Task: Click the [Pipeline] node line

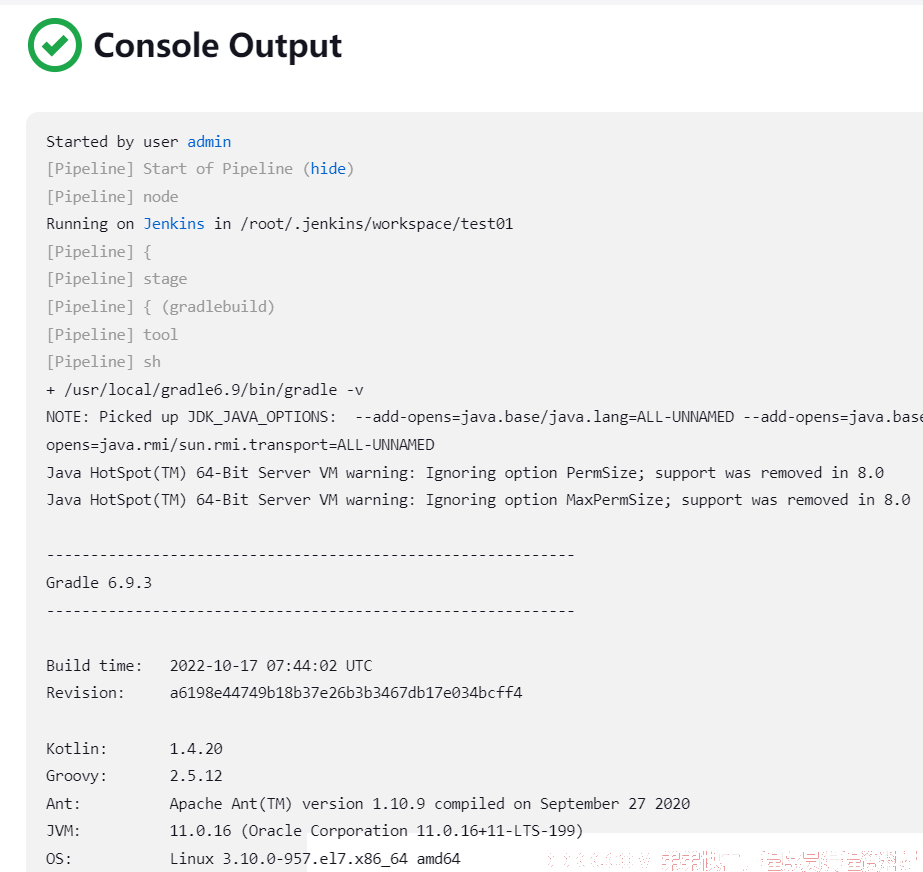Action: [x=112, y=197]
